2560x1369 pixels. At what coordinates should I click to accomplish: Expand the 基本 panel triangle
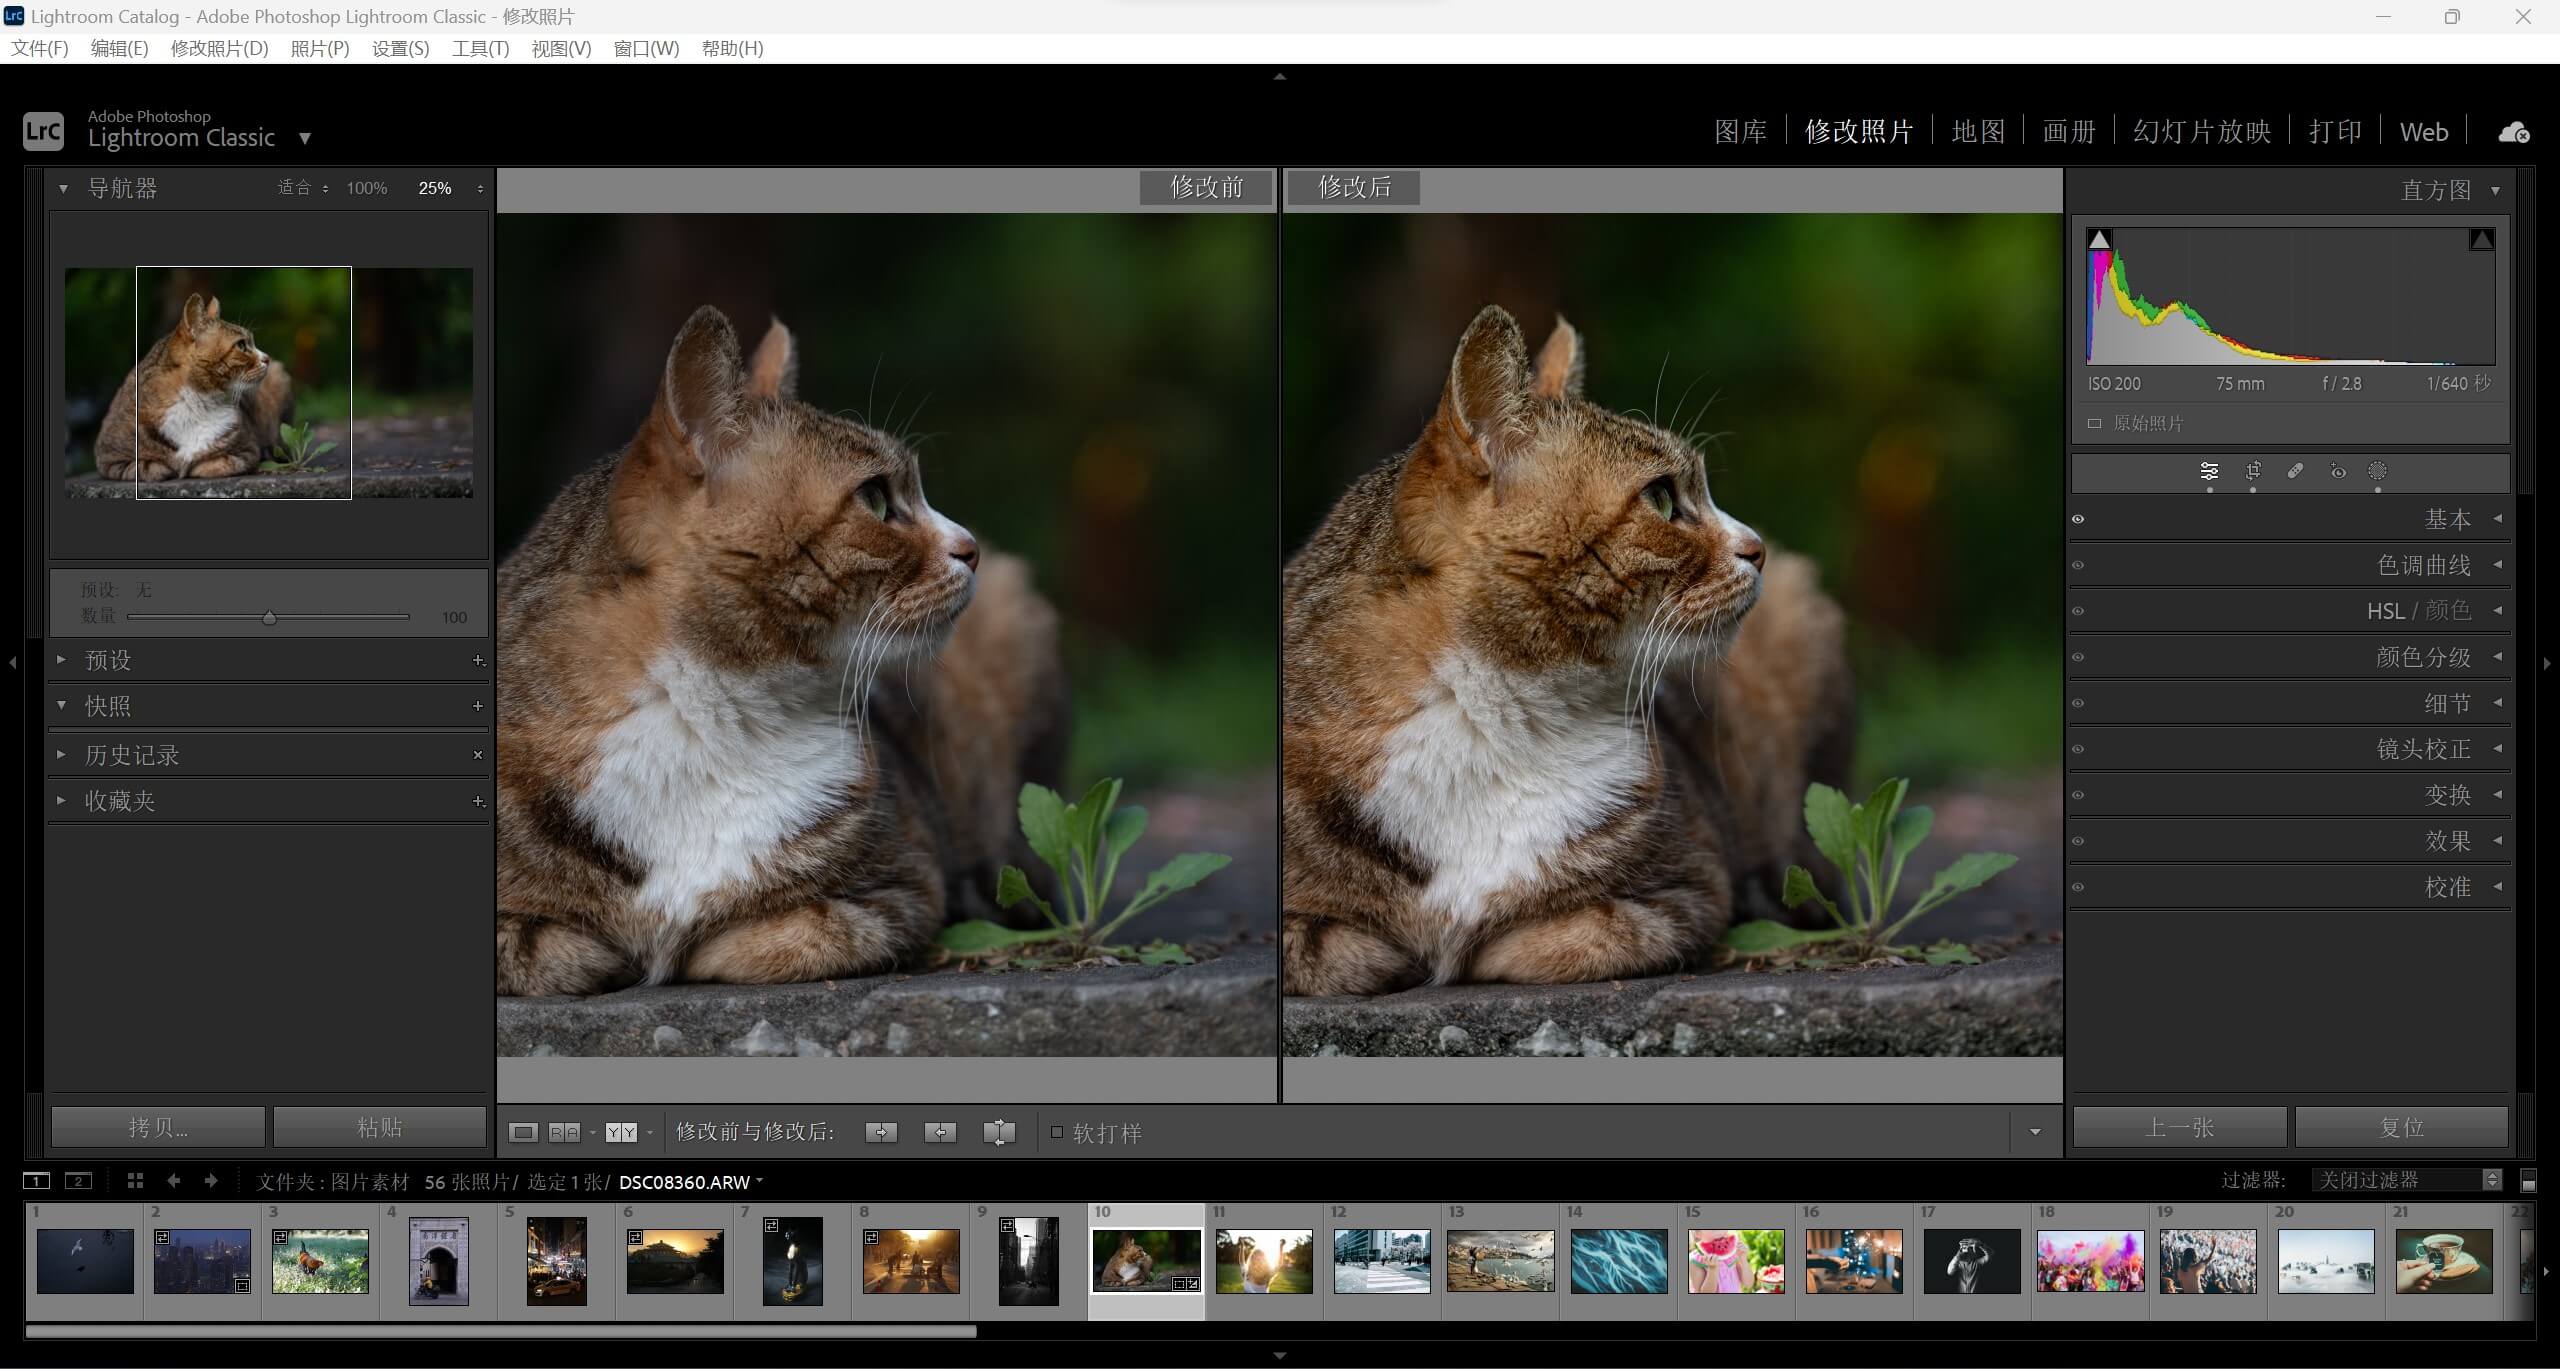coord(2497,518)
